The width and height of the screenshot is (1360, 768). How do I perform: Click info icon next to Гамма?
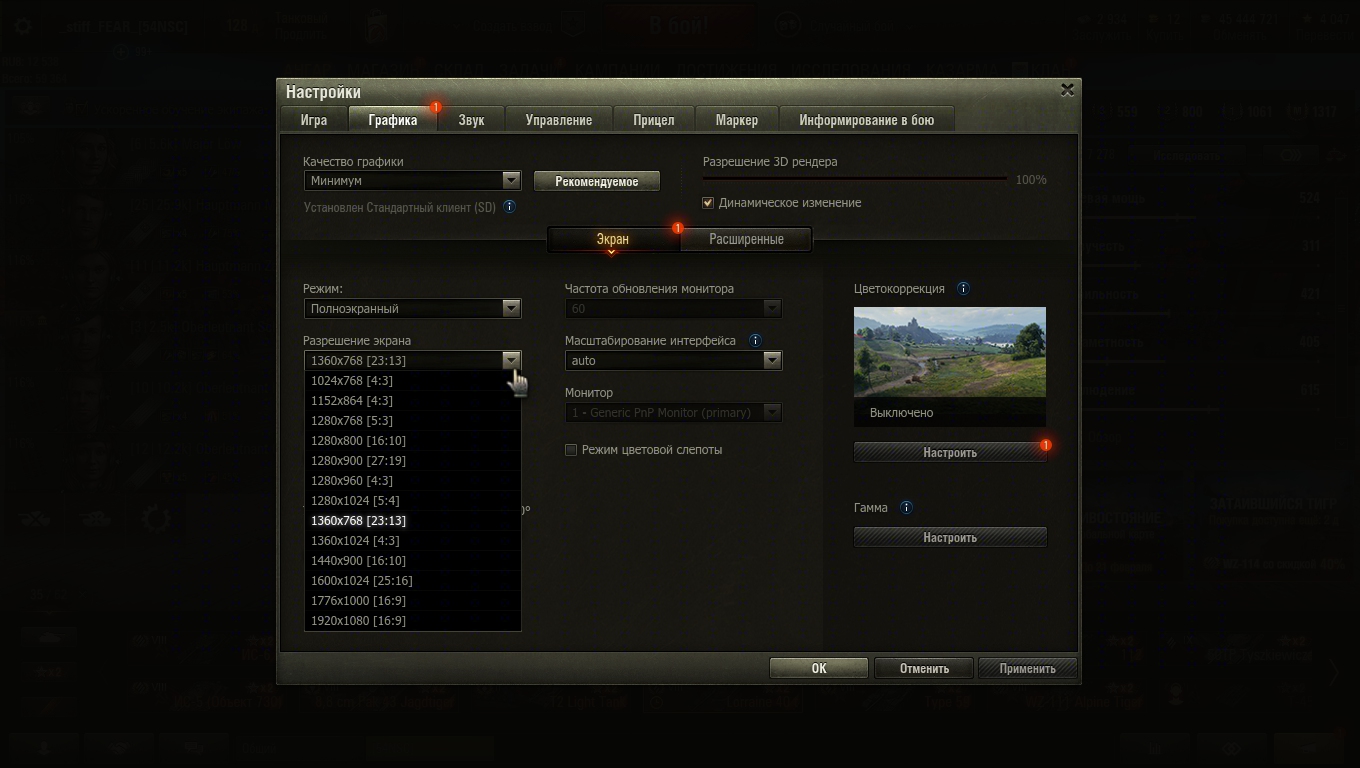(x=906, y=508)
